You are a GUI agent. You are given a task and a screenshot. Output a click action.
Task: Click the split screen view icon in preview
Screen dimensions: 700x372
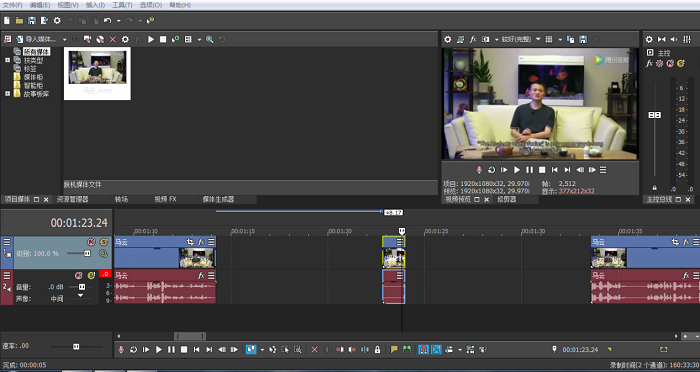486,39
